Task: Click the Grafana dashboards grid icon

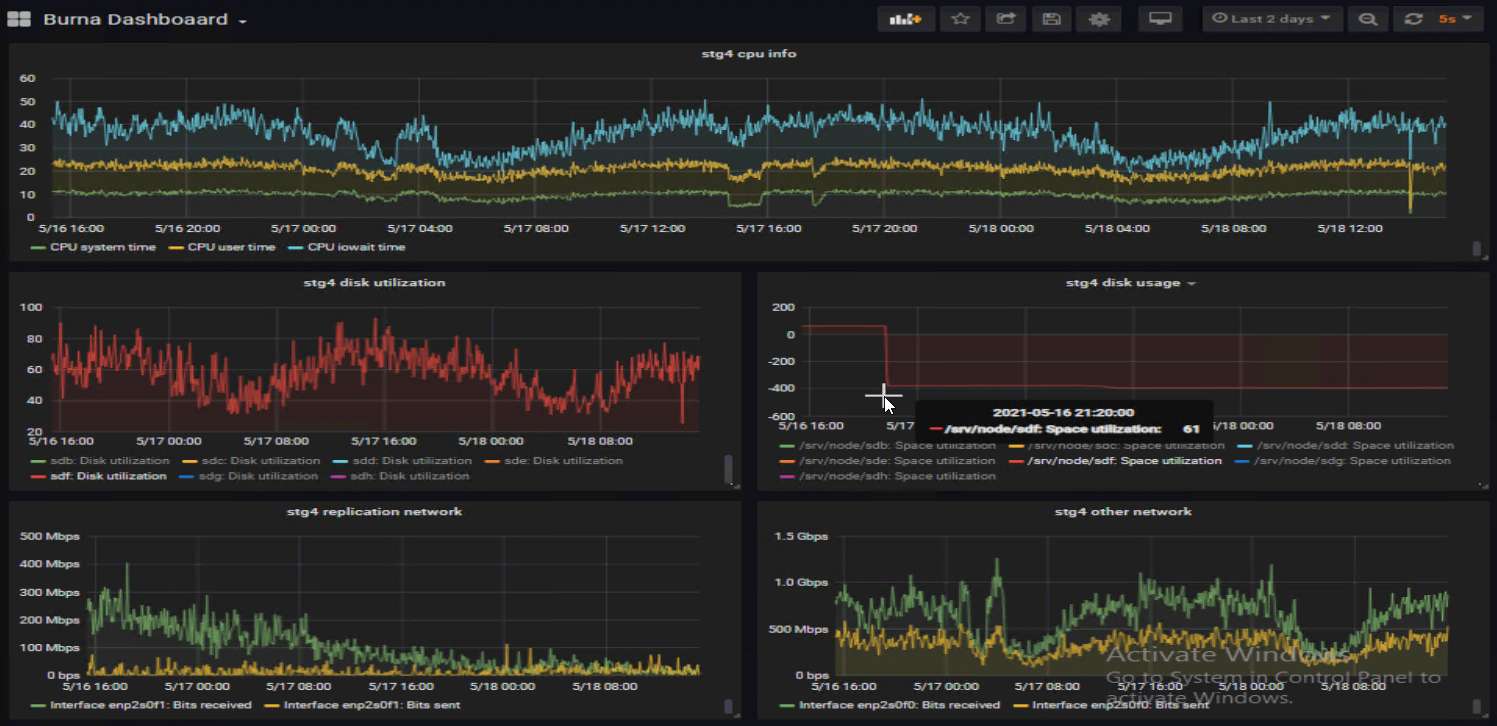Action: click(19, 20)
